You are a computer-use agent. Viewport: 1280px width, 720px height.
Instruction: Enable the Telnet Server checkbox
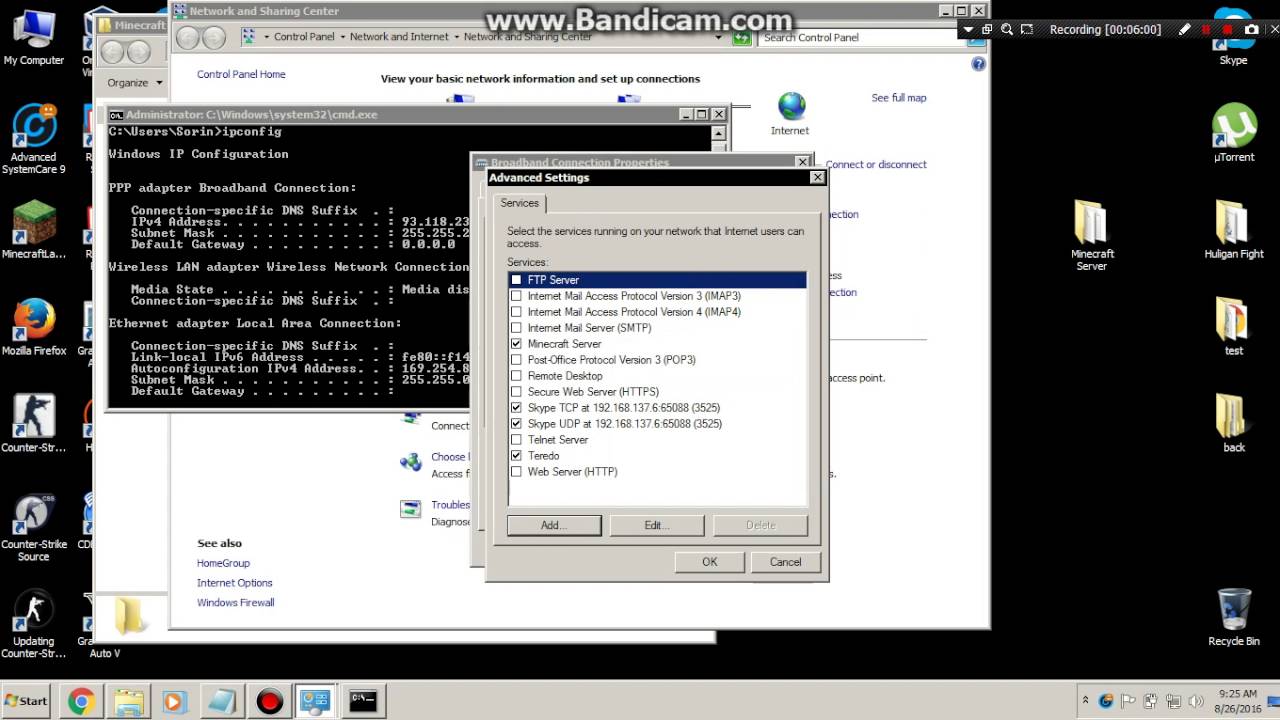click(516, 440)
